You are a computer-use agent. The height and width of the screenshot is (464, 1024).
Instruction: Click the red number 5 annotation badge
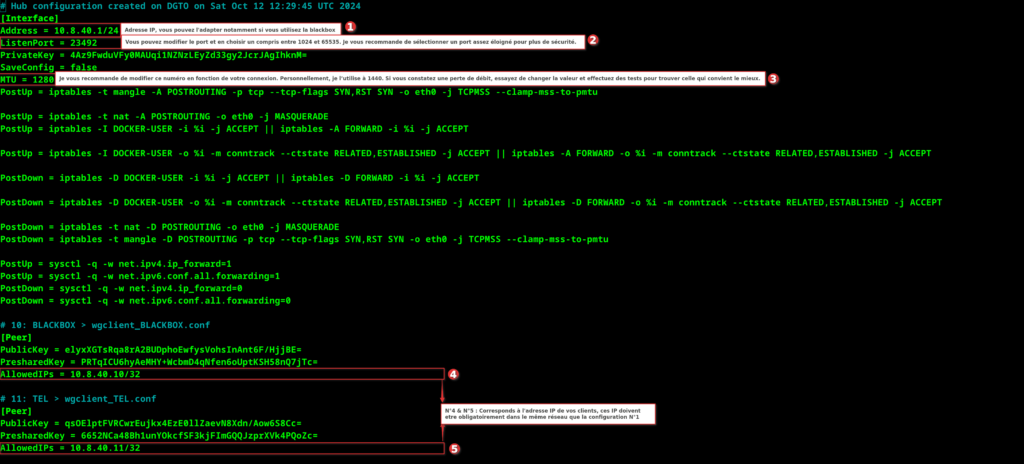455,449
